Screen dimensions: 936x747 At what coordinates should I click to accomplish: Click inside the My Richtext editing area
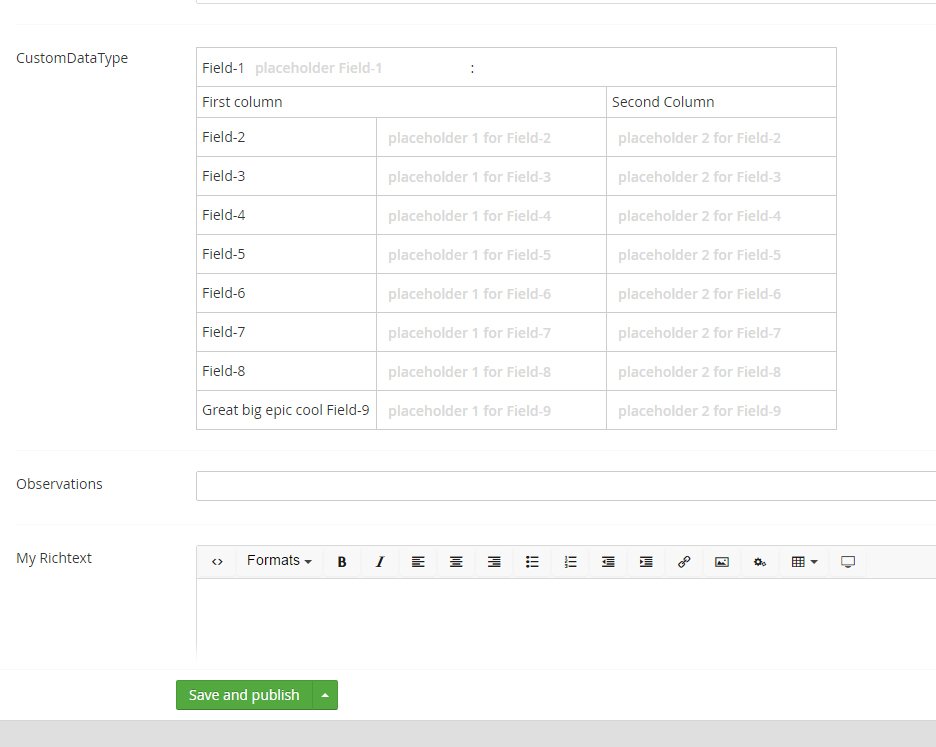tap(566, 618)
